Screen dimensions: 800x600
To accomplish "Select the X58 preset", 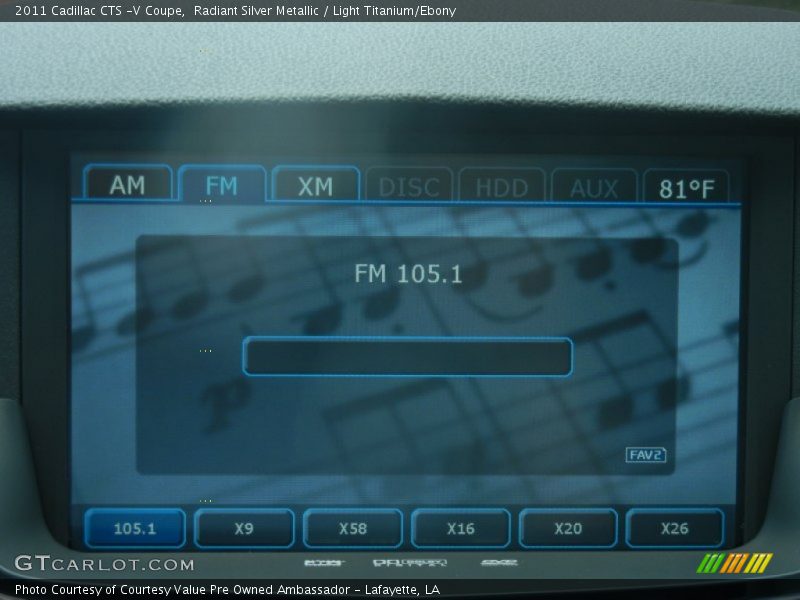I will click(x=353, y=528).
